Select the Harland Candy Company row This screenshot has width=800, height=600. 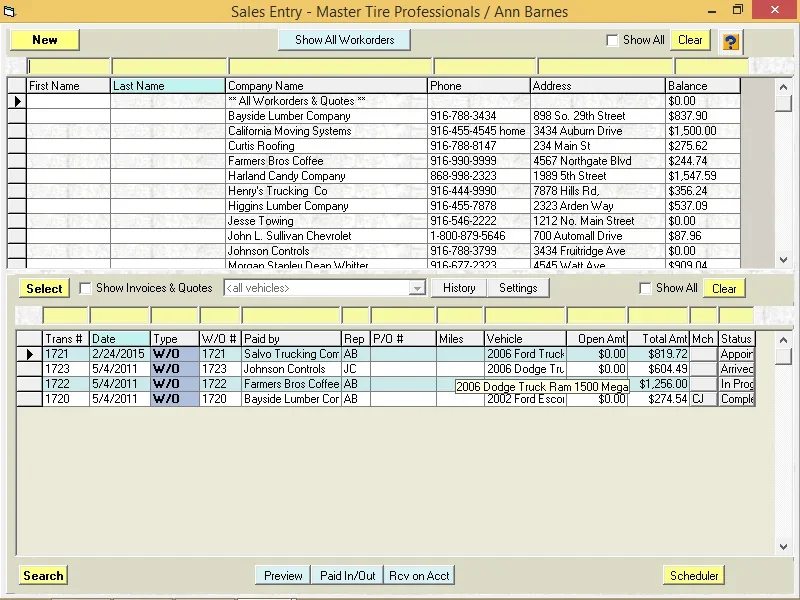tap(287, 176)
